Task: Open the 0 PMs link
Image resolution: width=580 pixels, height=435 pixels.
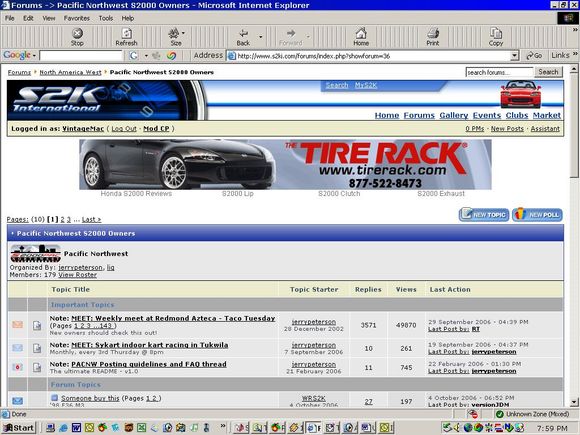Action: click(475, 129)
